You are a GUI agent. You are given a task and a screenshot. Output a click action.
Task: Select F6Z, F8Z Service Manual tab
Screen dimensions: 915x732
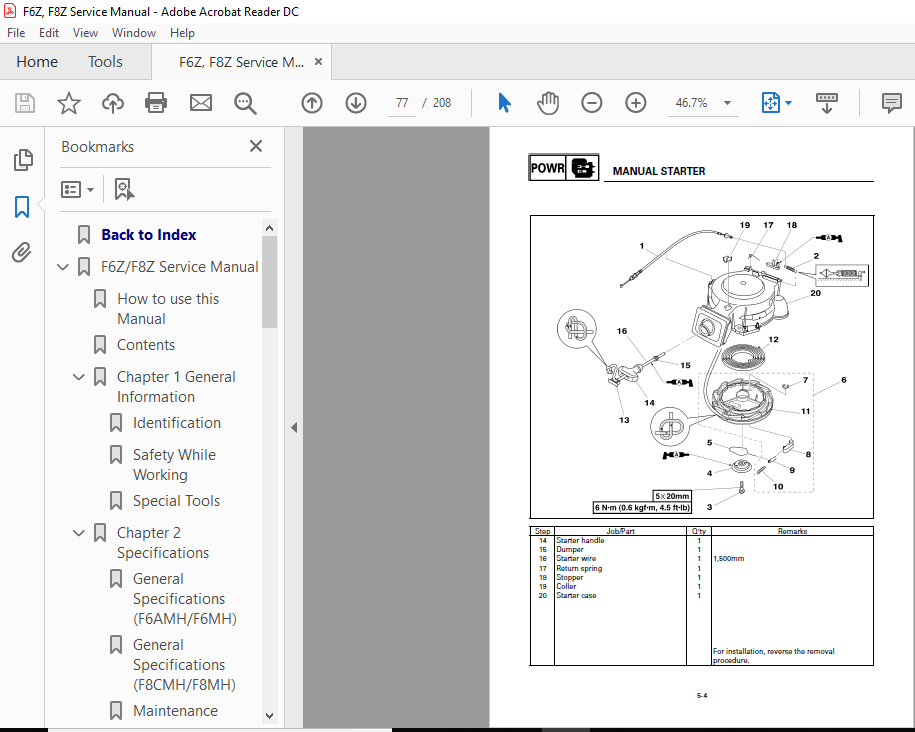241,62
